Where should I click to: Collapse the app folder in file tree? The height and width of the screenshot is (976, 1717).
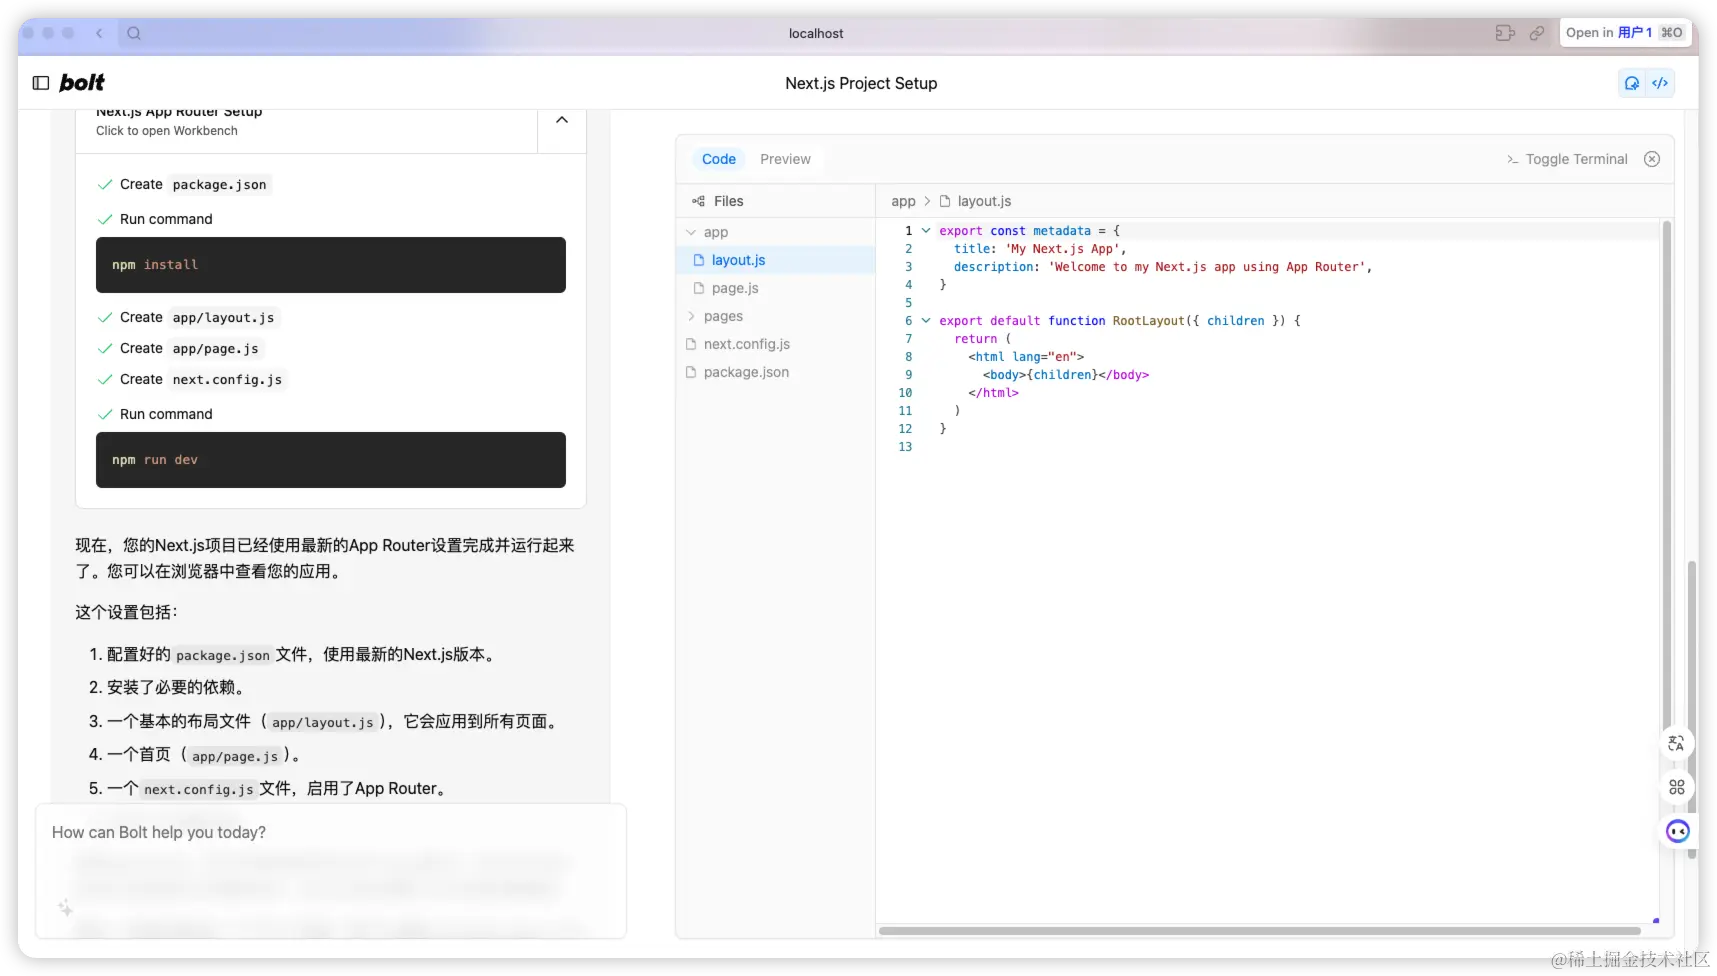coord(691,232)
